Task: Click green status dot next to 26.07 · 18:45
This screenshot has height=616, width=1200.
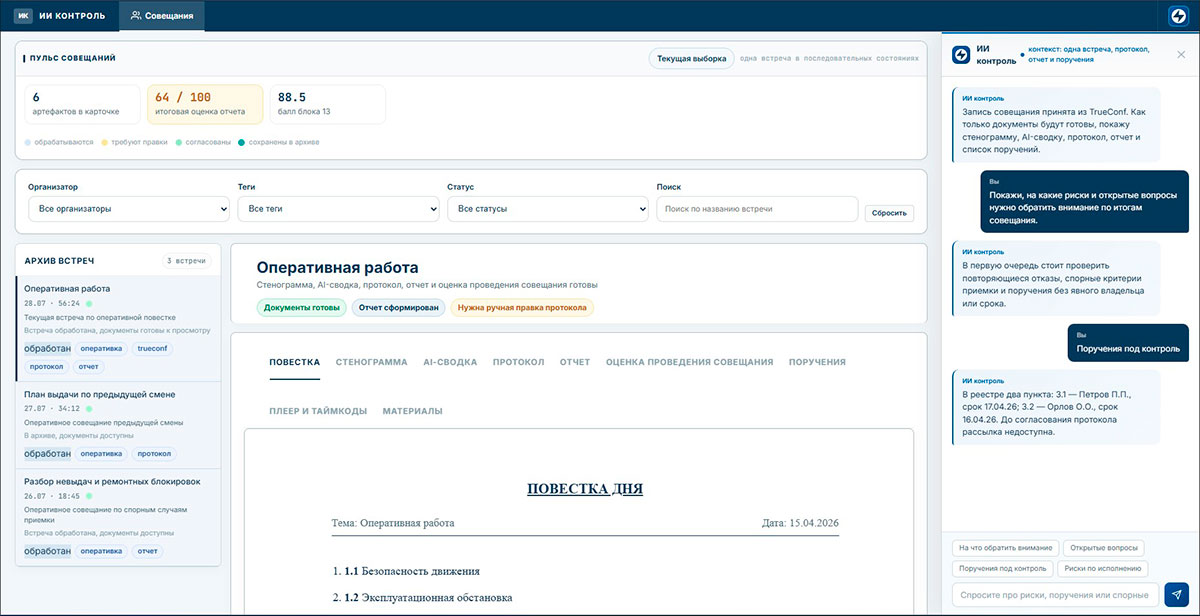Action: (x=89, y=496)
